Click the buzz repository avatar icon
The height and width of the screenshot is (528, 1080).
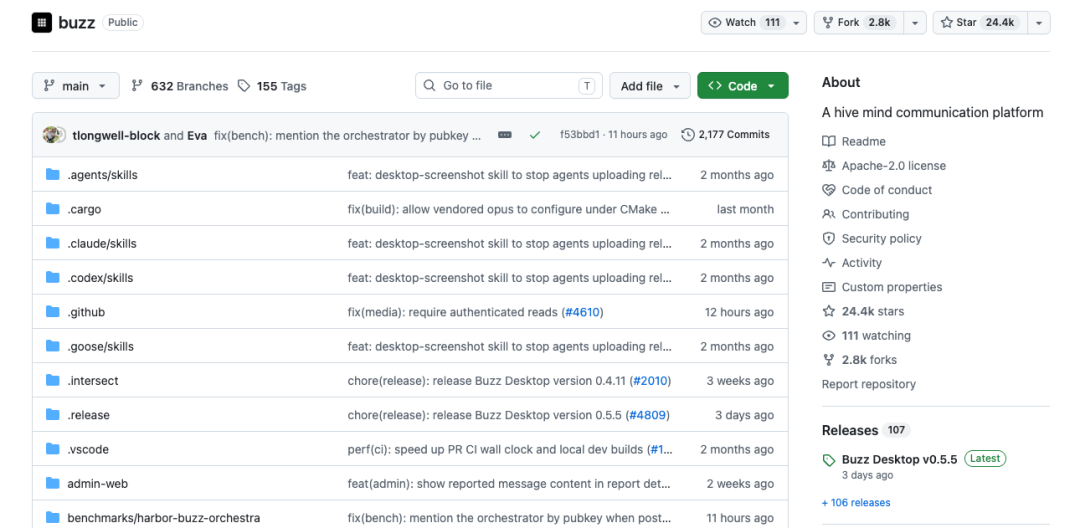[41, 23]
